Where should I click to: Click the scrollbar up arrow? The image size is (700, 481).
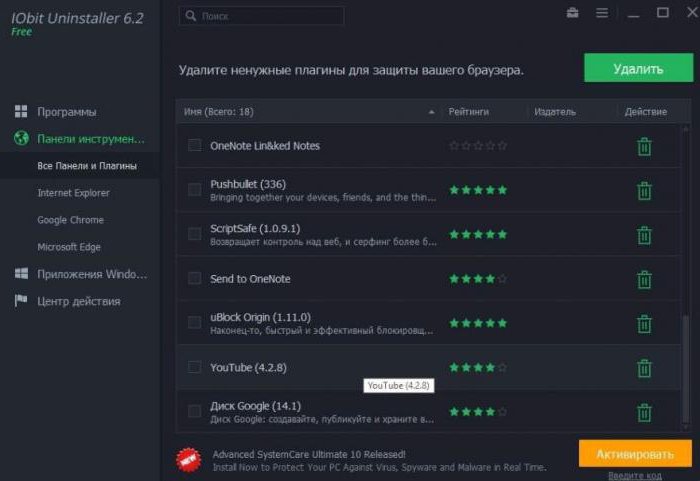click(x=686, y=129)
